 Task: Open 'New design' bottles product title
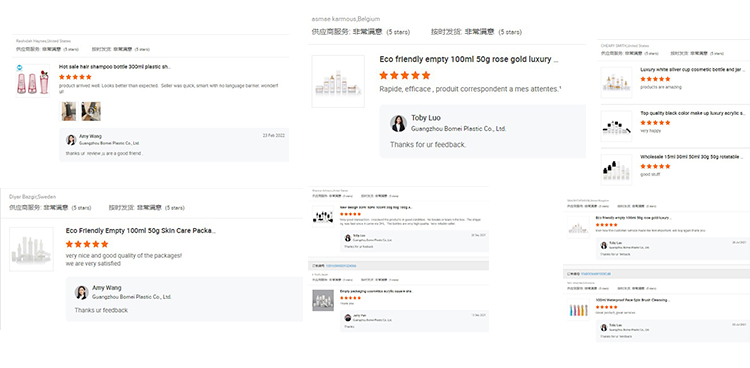pyautogui.click(x=376, y=208)
